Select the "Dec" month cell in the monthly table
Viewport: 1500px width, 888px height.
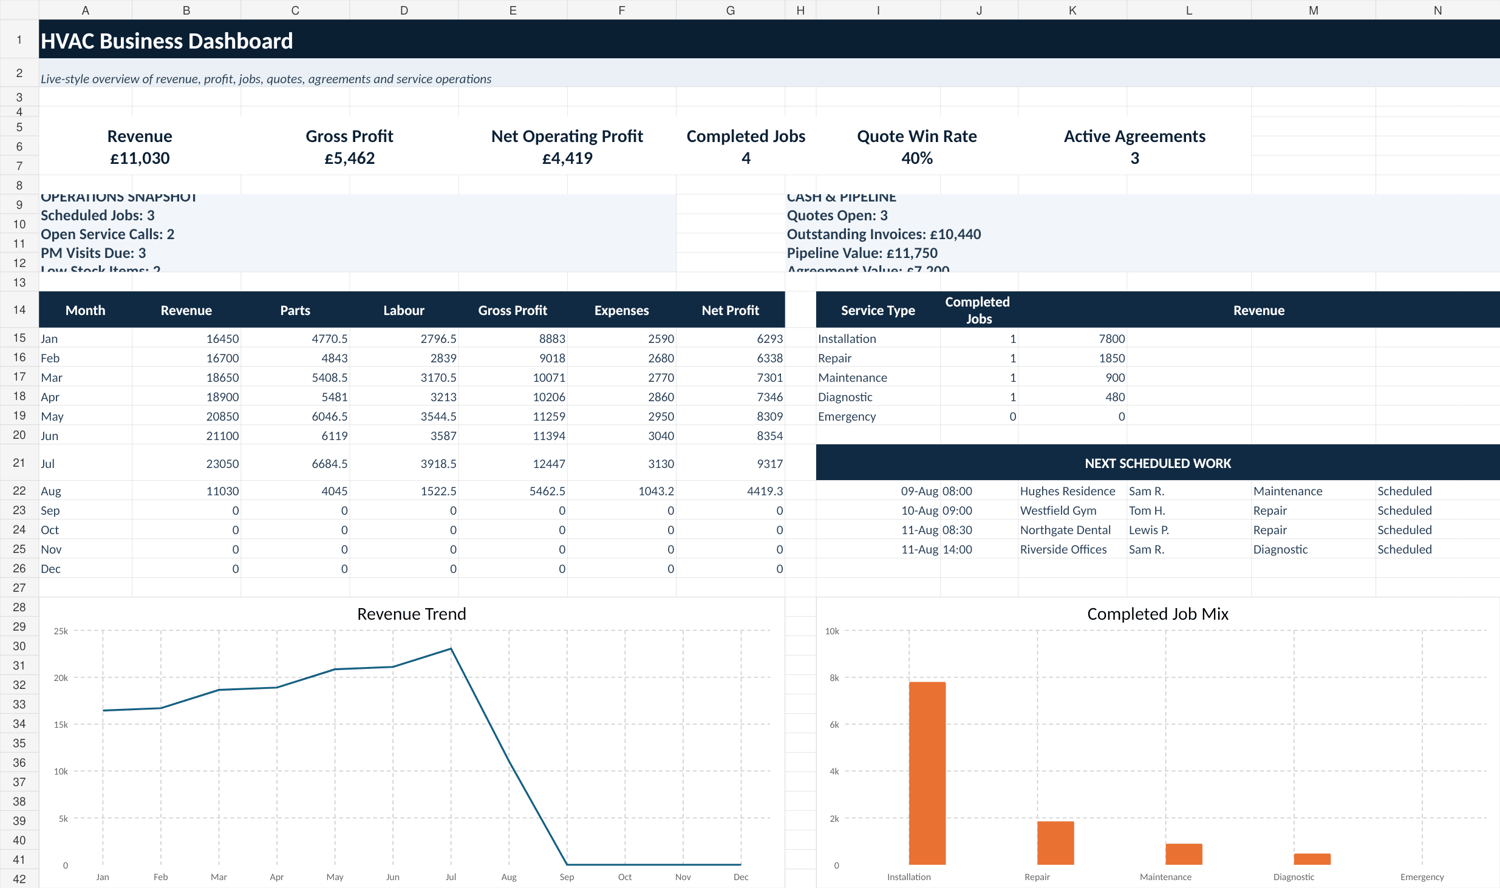coord(85,569)
